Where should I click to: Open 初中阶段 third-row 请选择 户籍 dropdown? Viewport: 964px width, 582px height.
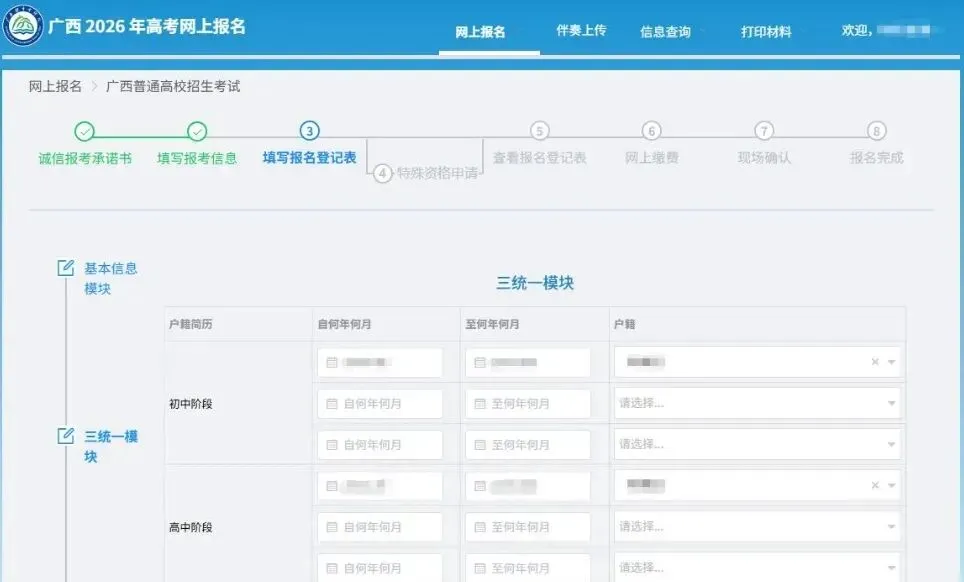click(757, 444)
